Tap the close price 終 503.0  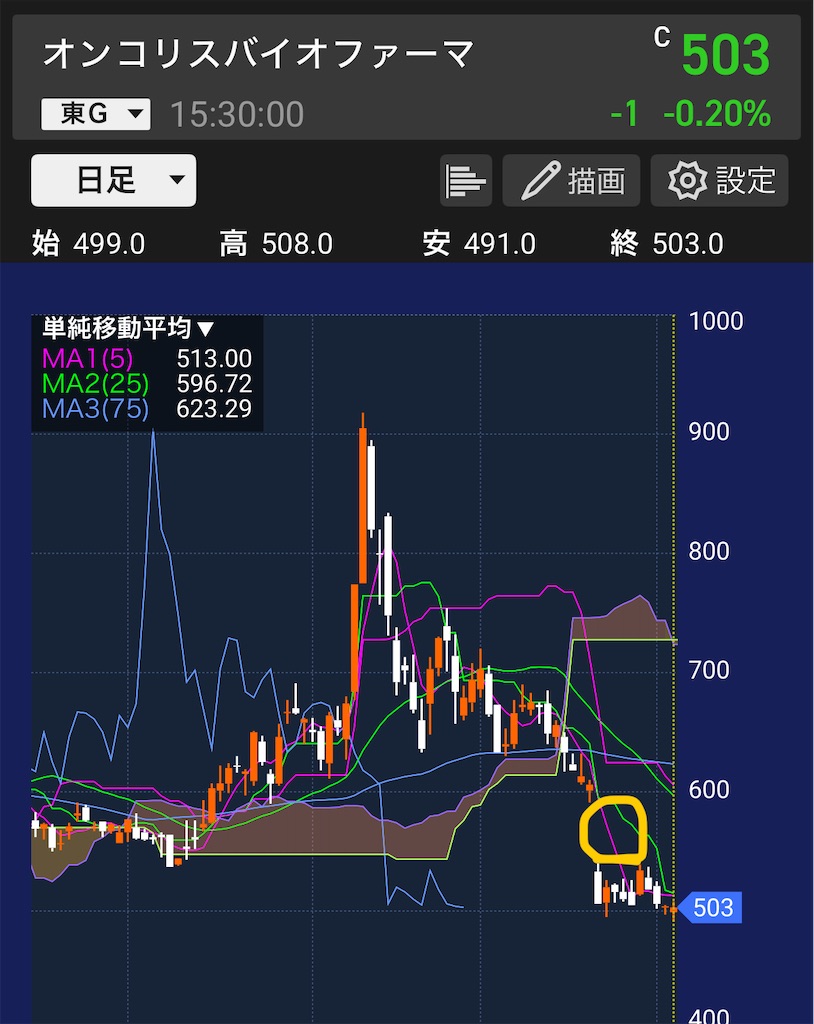tap(667, 244)
